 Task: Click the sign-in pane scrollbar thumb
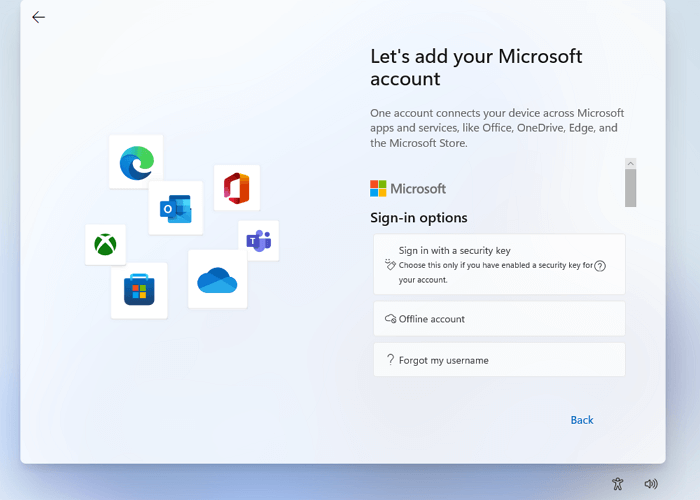[630, 188]
